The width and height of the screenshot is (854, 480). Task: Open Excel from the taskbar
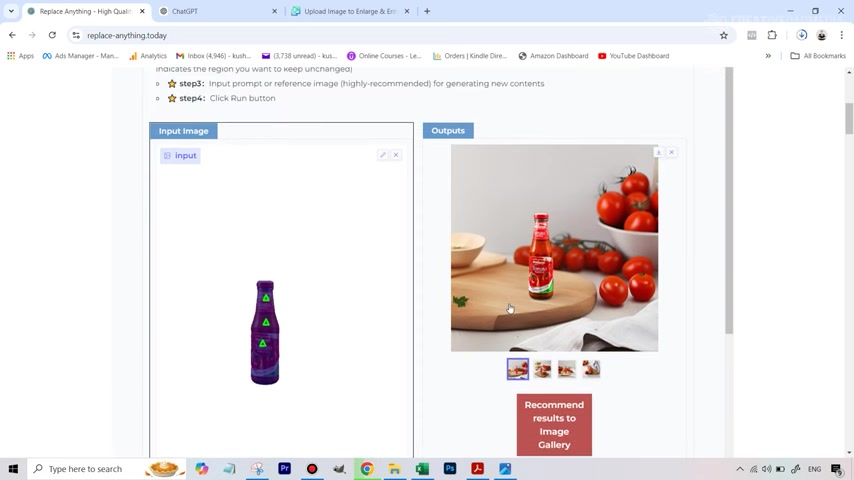(422, 469)
